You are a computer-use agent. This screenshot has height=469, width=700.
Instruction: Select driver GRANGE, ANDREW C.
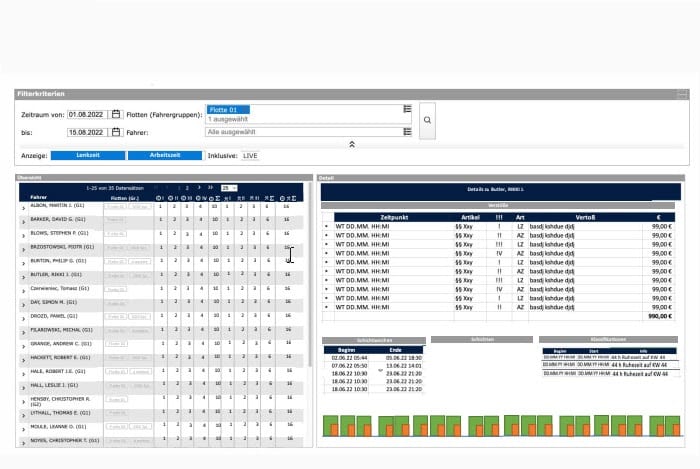61,344
